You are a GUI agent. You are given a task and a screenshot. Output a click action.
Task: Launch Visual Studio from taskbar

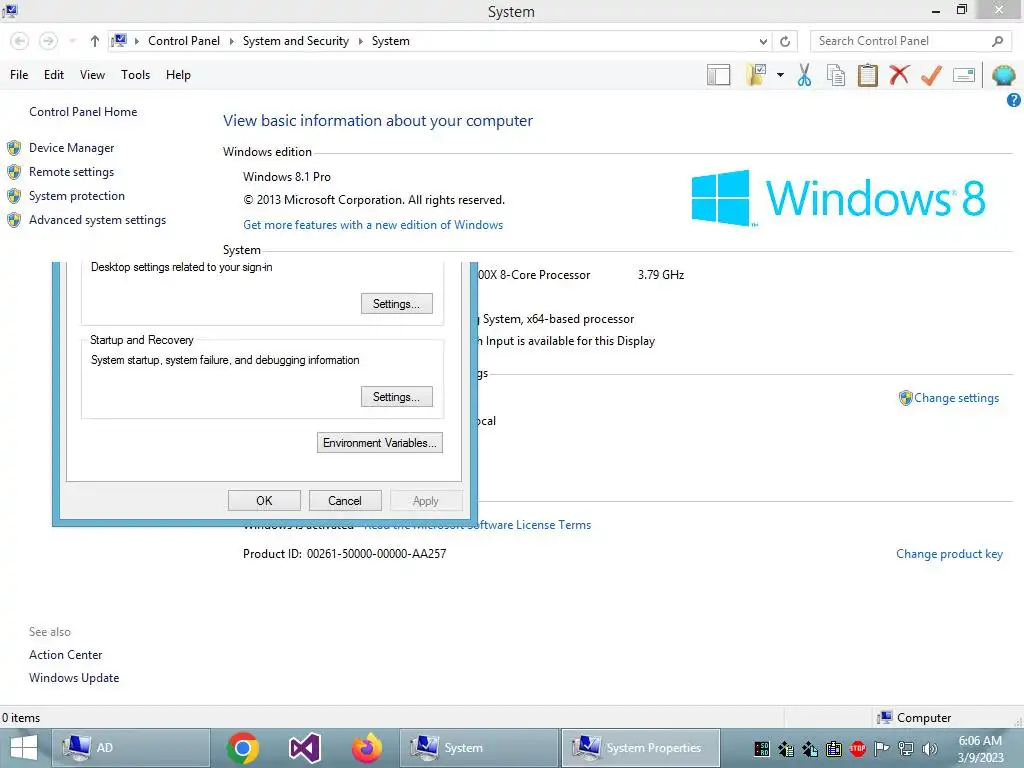coord(304,748)
